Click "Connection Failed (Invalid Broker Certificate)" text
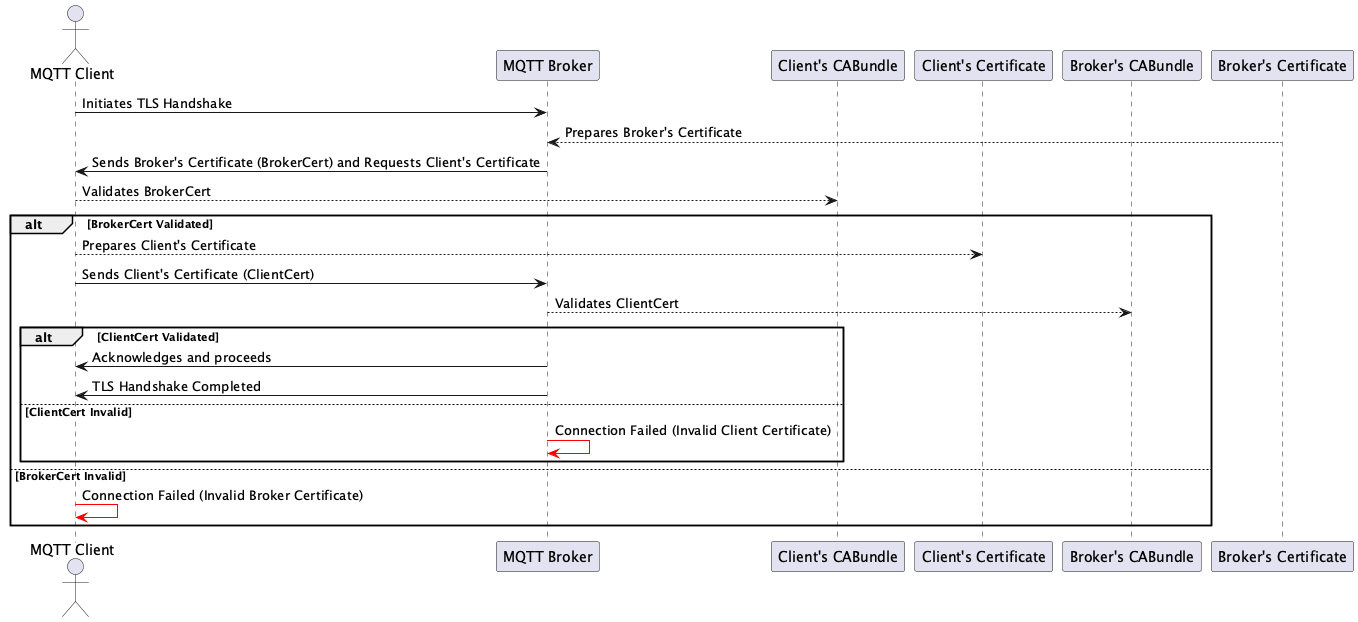 [222, 495]
